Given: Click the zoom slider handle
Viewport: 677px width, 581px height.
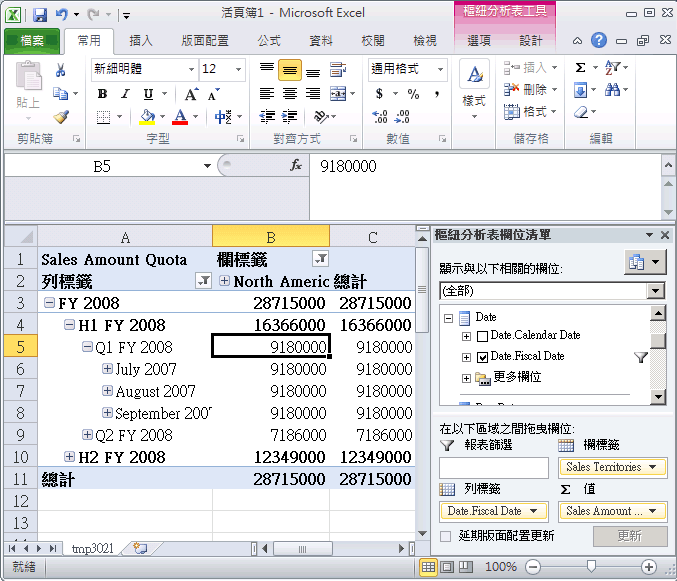Looking at the screenshot, I should coord(592,566).
